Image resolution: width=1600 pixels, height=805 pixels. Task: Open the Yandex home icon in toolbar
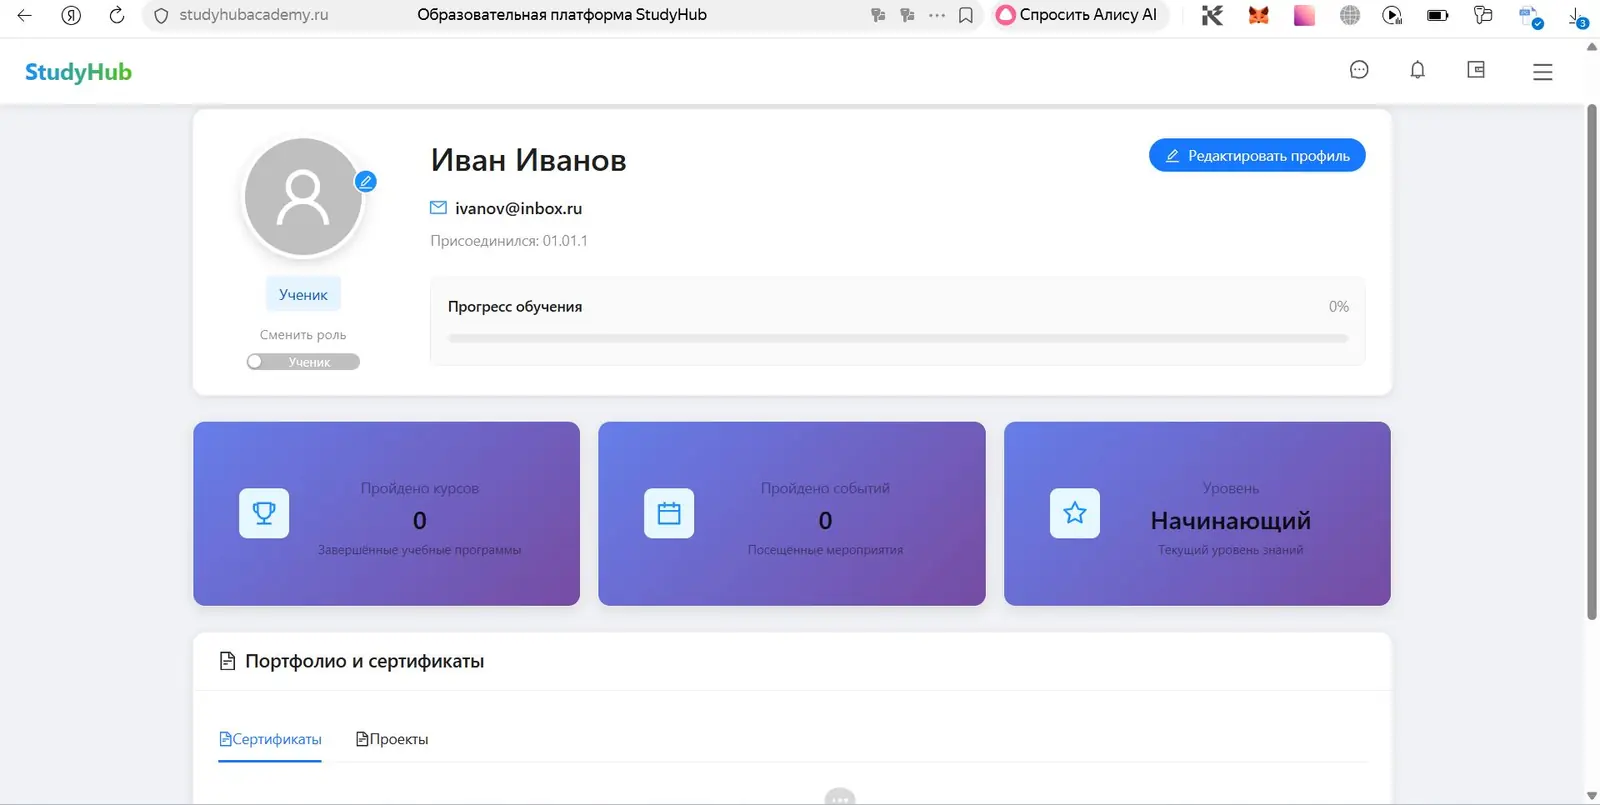pos(71,15)
